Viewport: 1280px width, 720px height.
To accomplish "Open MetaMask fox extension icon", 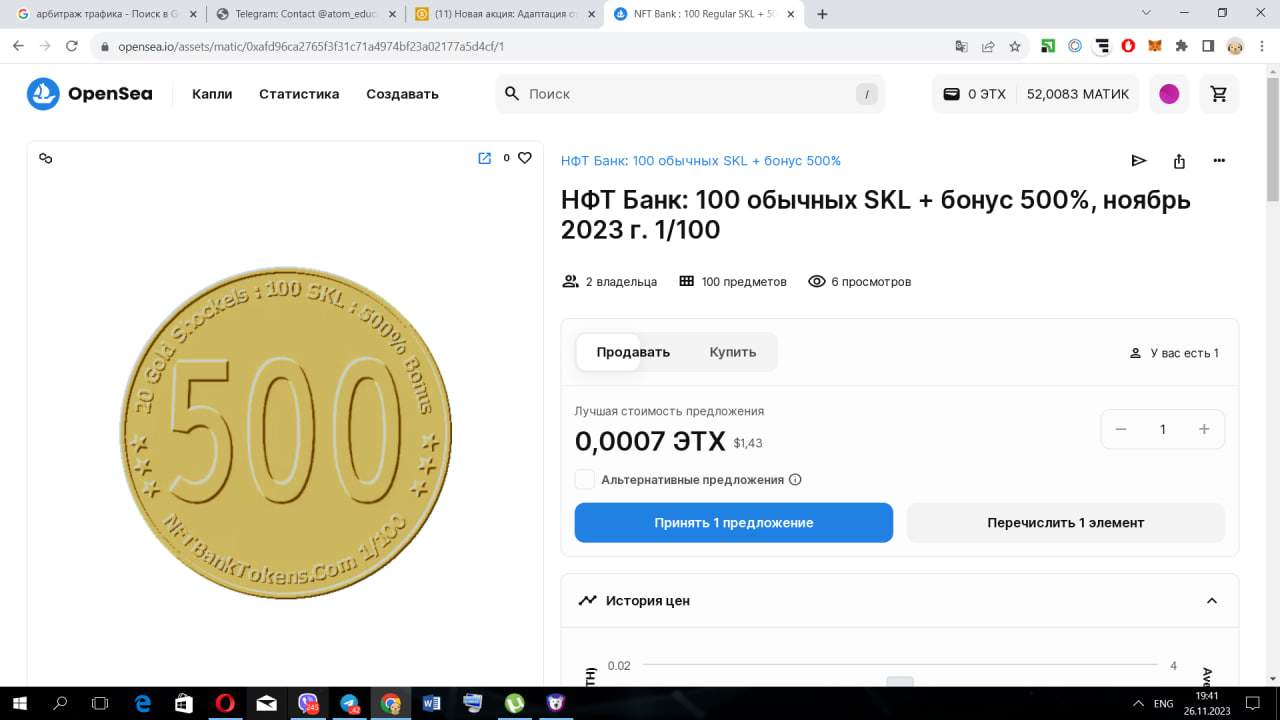I will 1154,46.
